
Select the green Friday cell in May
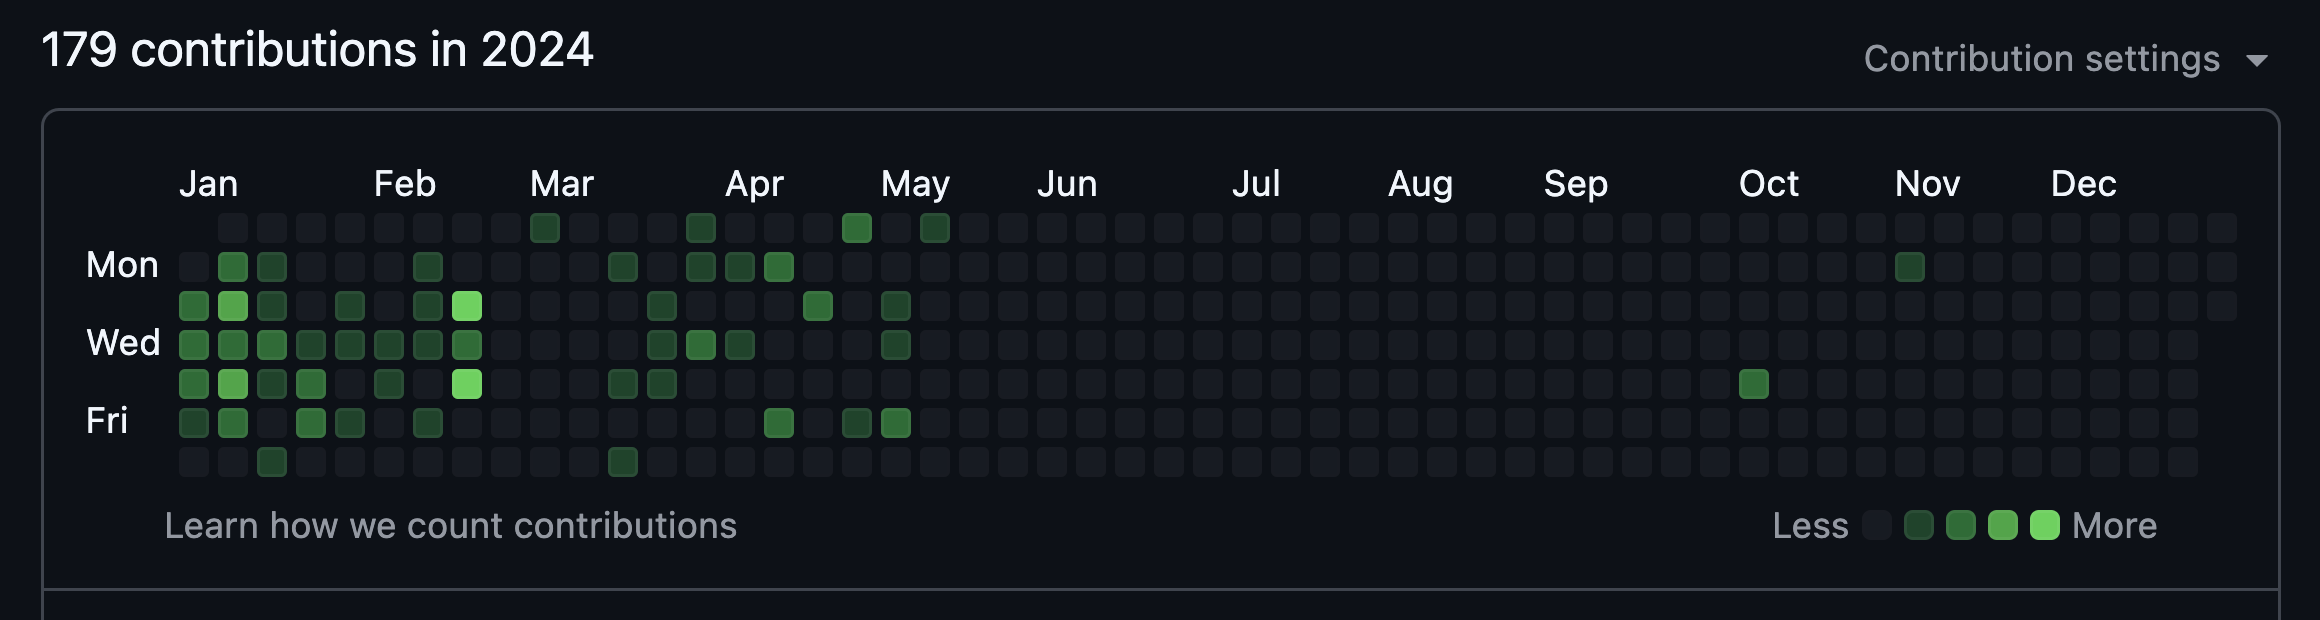click(895, 423)
